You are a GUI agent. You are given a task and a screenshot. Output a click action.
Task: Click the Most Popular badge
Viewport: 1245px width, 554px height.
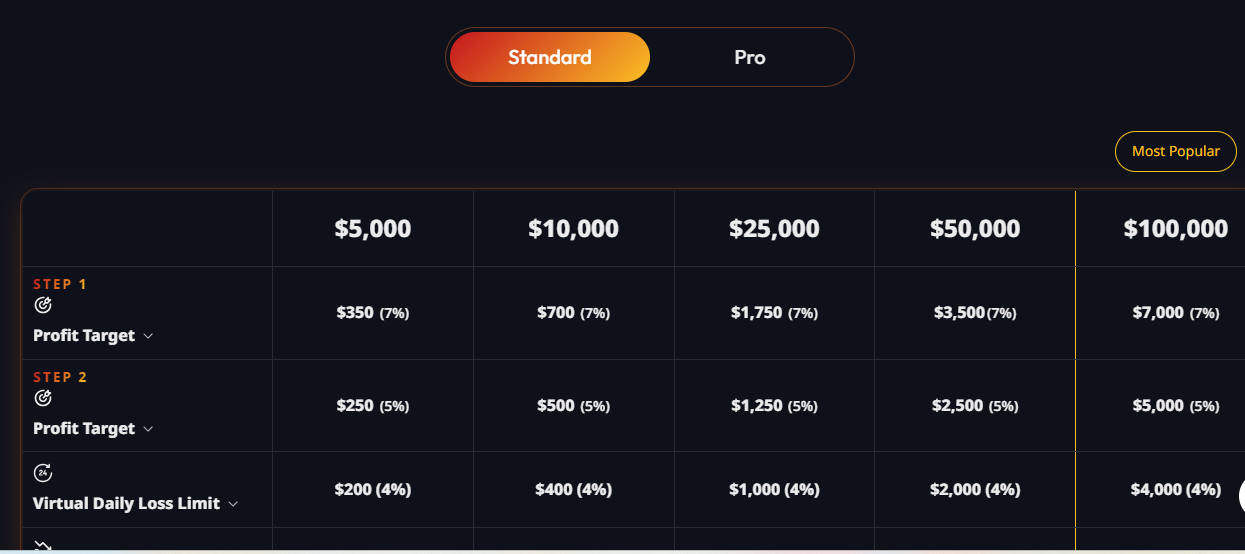coord(1176,151)
